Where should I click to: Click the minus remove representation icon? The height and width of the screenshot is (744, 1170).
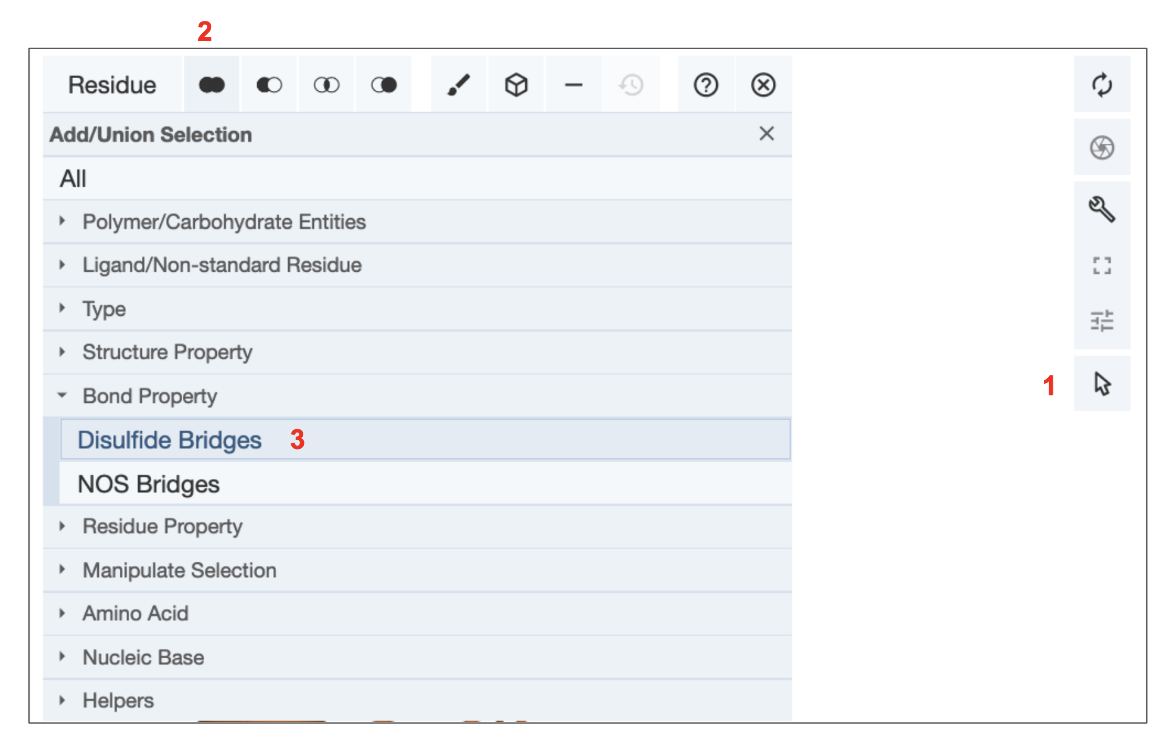[x=573, y=86]
